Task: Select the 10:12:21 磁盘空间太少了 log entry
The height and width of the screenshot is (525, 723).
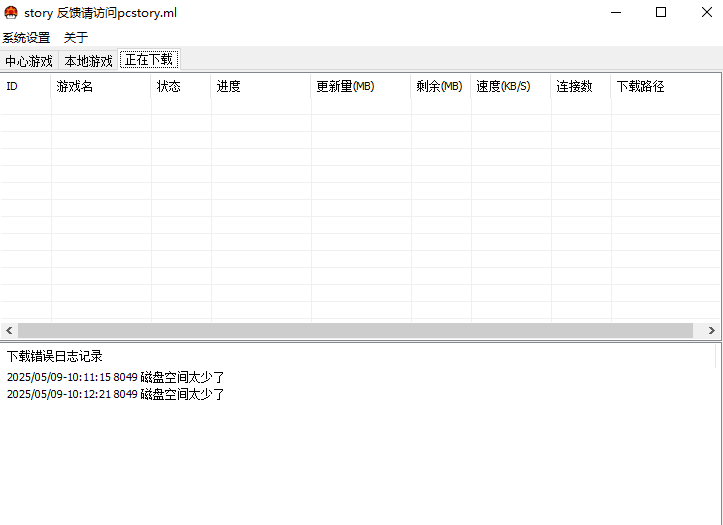Action: click(x=115, y=395)
